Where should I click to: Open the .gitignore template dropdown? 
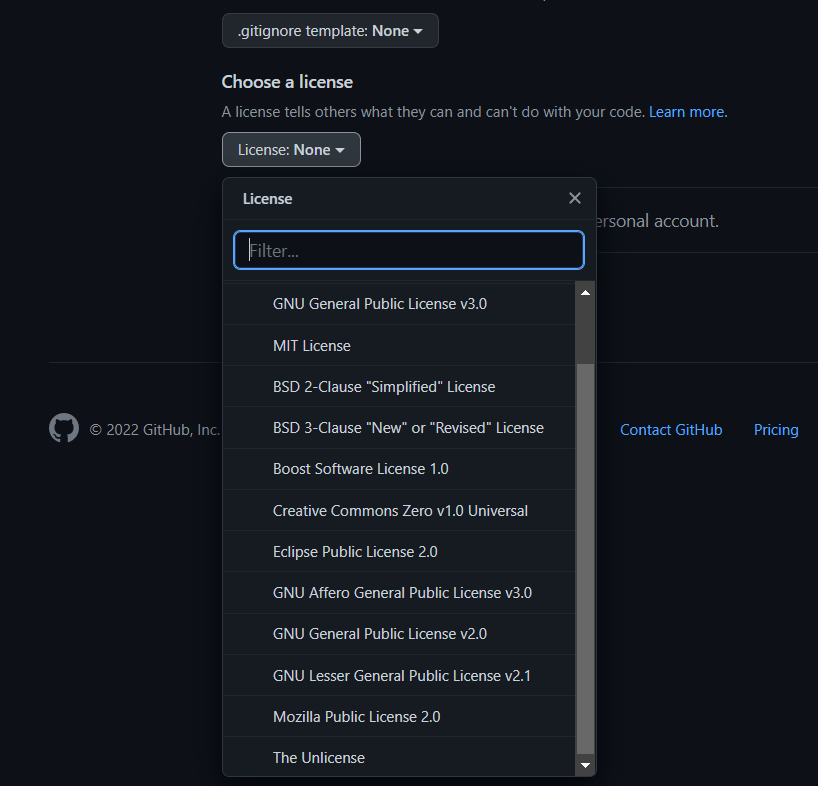(330, 30)
